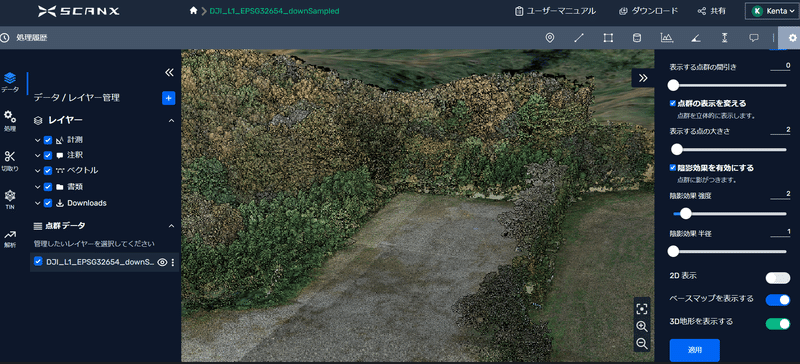The height and width of the screenshot is (364, 800).
Task: Switch to the 処理 sidebar tab
Action: pos(10,121)
